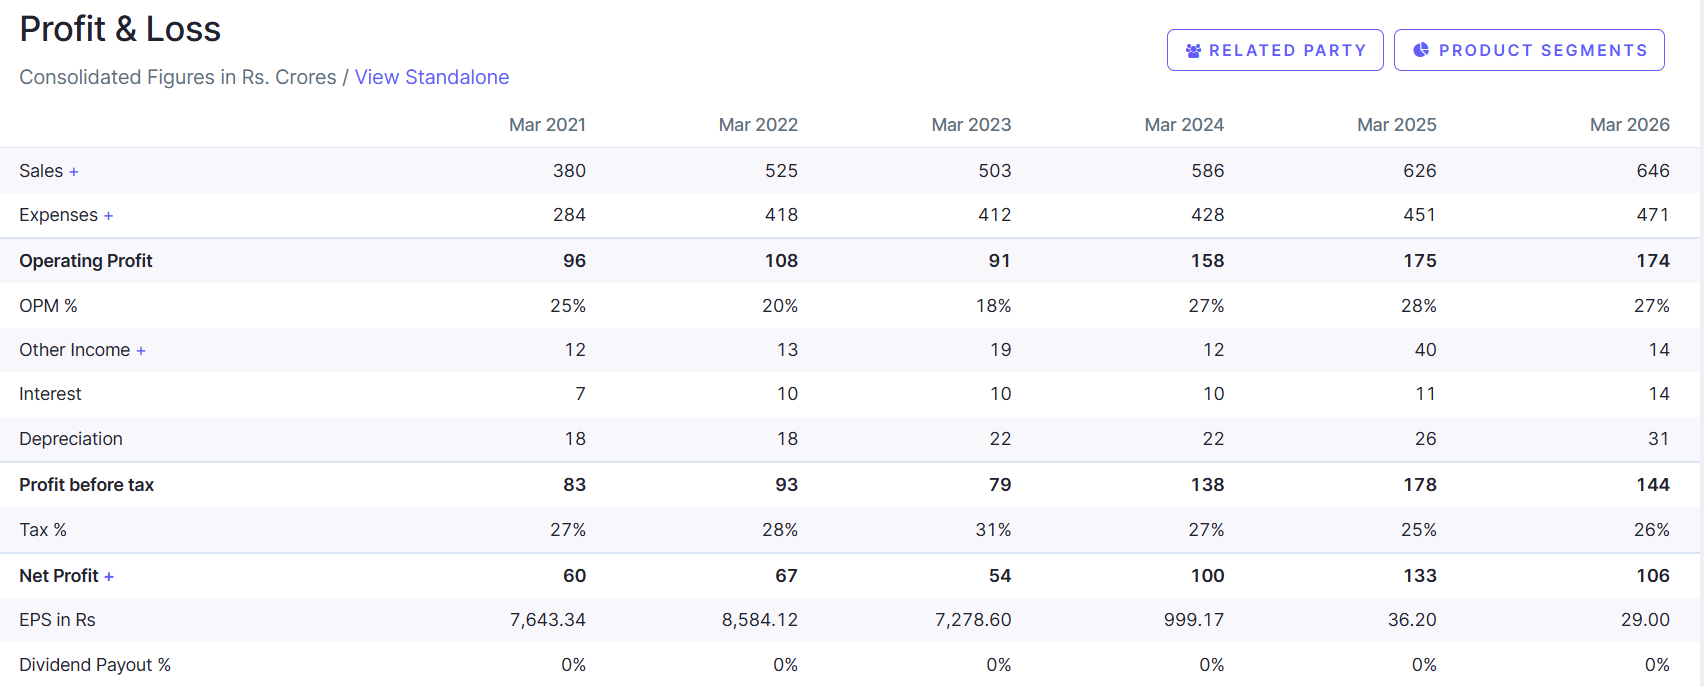Click the Mar 2024 column header
Screen dimensions: 1704x687
pyautogui.click(x=1184, y=125)
